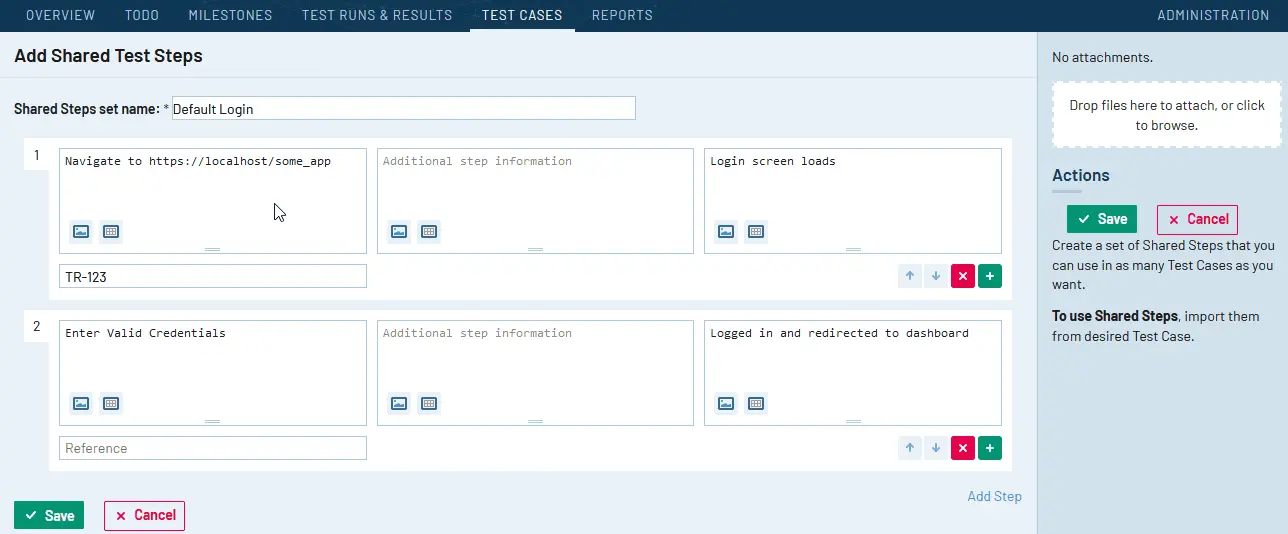Move step 2 down with arrow button
1288x534 pixels.
click(x=936, y=448)
